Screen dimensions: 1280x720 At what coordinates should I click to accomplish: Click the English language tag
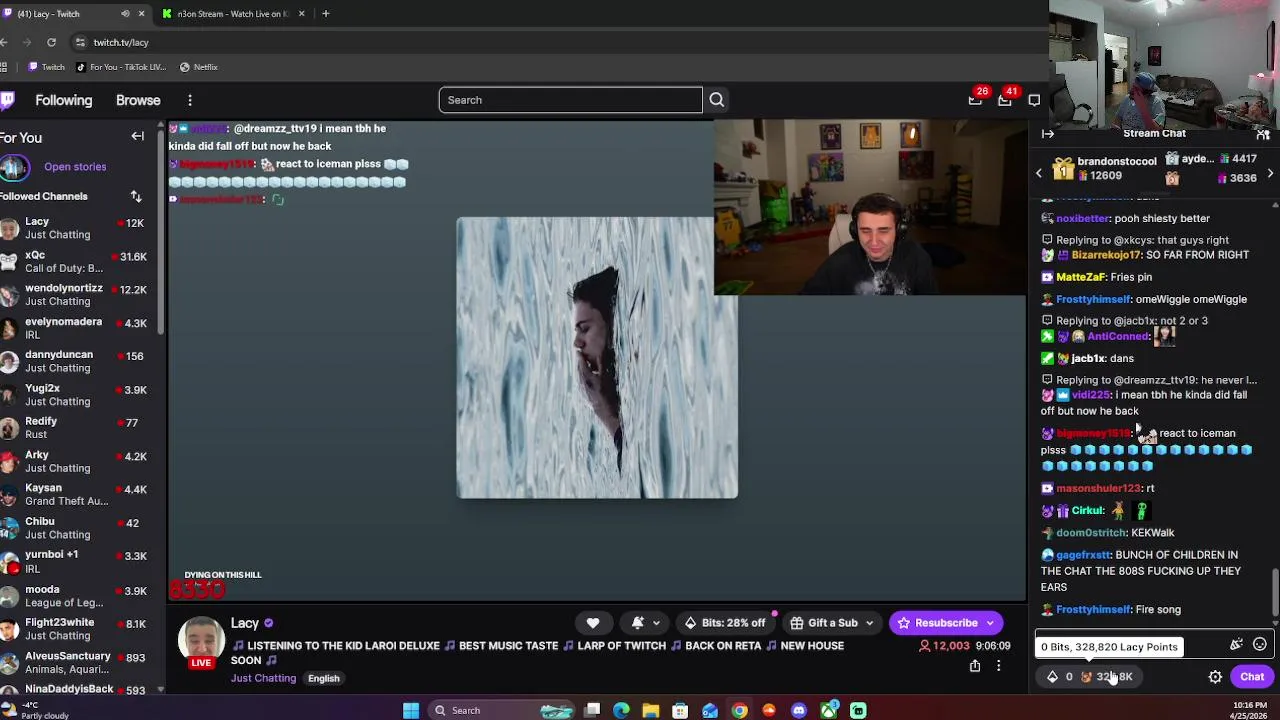(x=323, y=678)
